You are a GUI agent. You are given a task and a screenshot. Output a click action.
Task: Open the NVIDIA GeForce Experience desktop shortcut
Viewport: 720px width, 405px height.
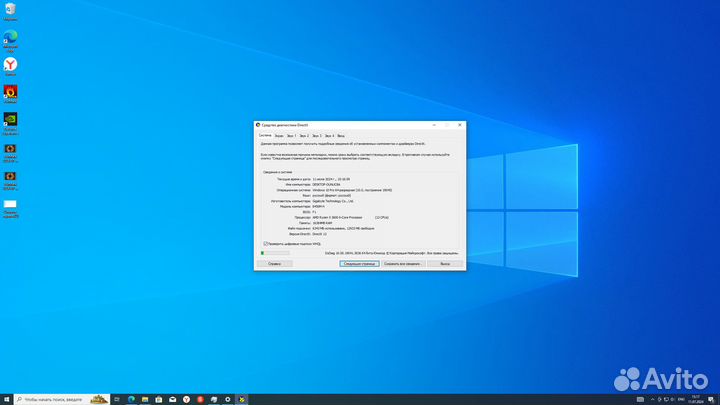click(x=10, y=124)
